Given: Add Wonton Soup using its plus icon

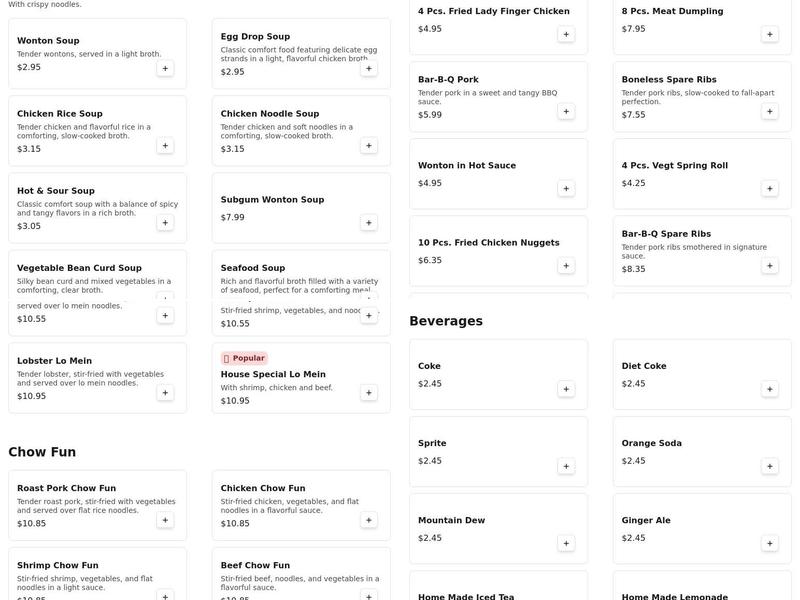Looking at the screenshot, I should pos(165,69).
